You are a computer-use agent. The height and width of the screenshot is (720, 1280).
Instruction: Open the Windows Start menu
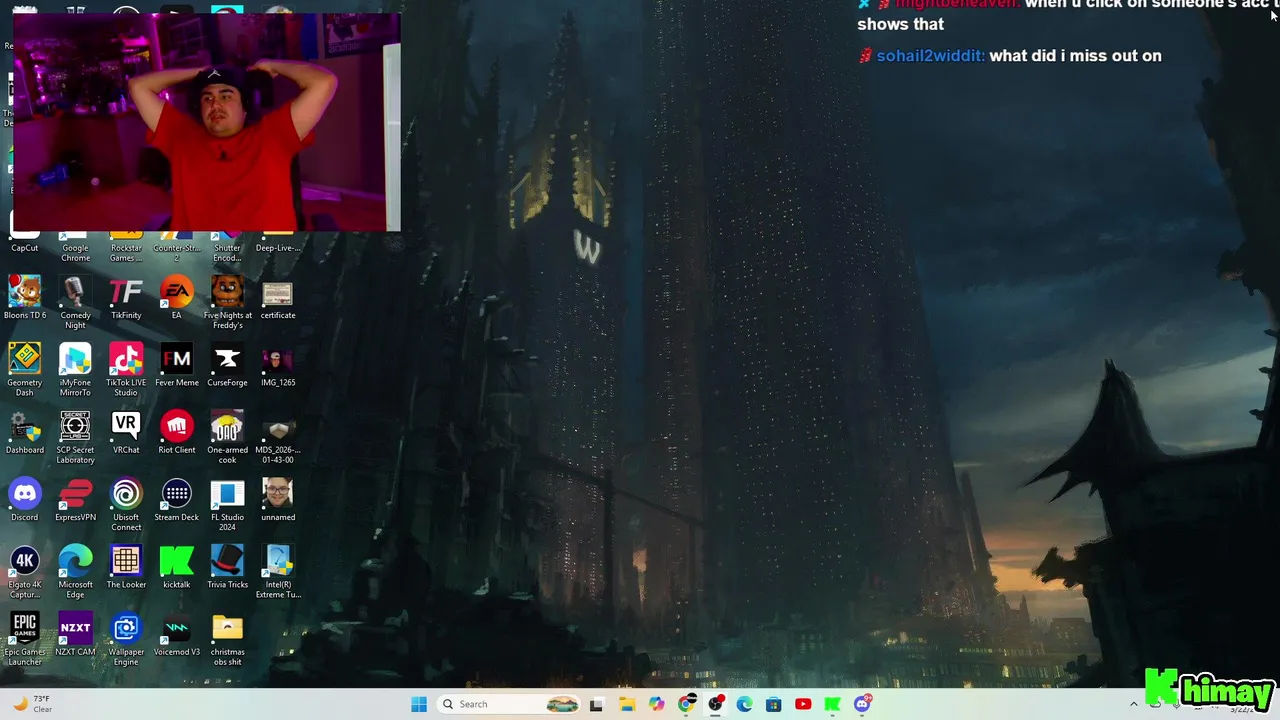click(419, 704)
